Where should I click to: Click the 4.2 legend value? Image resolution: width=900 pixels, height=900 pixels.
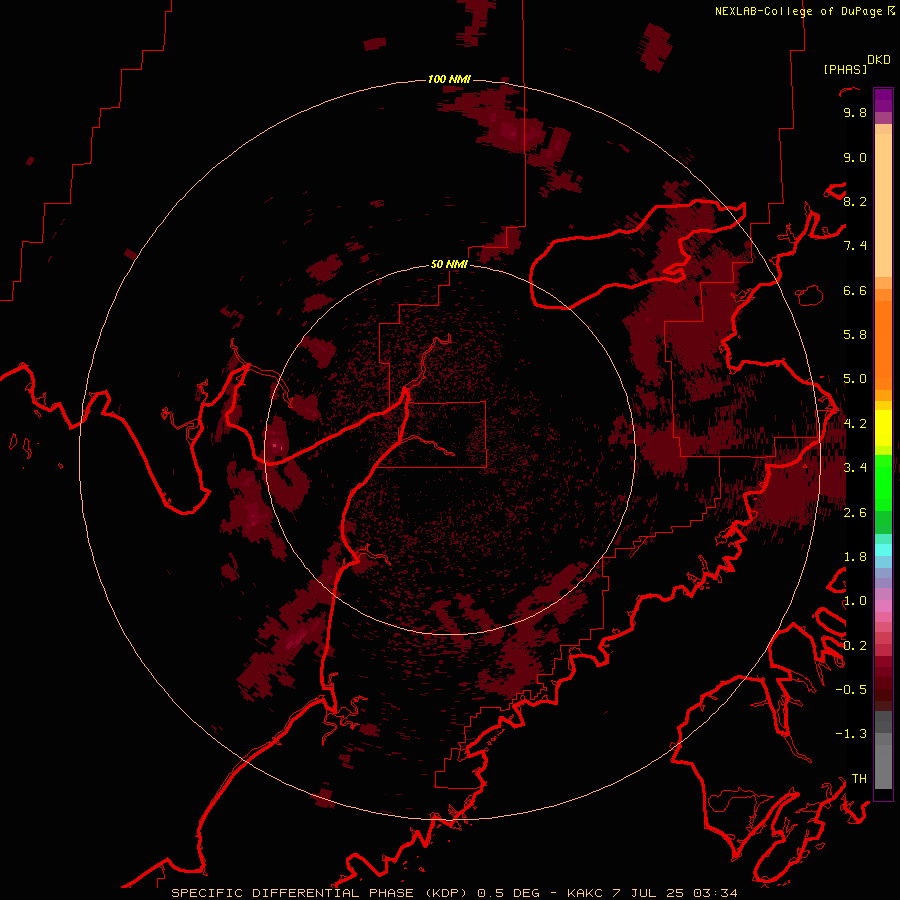coord(855,424)
